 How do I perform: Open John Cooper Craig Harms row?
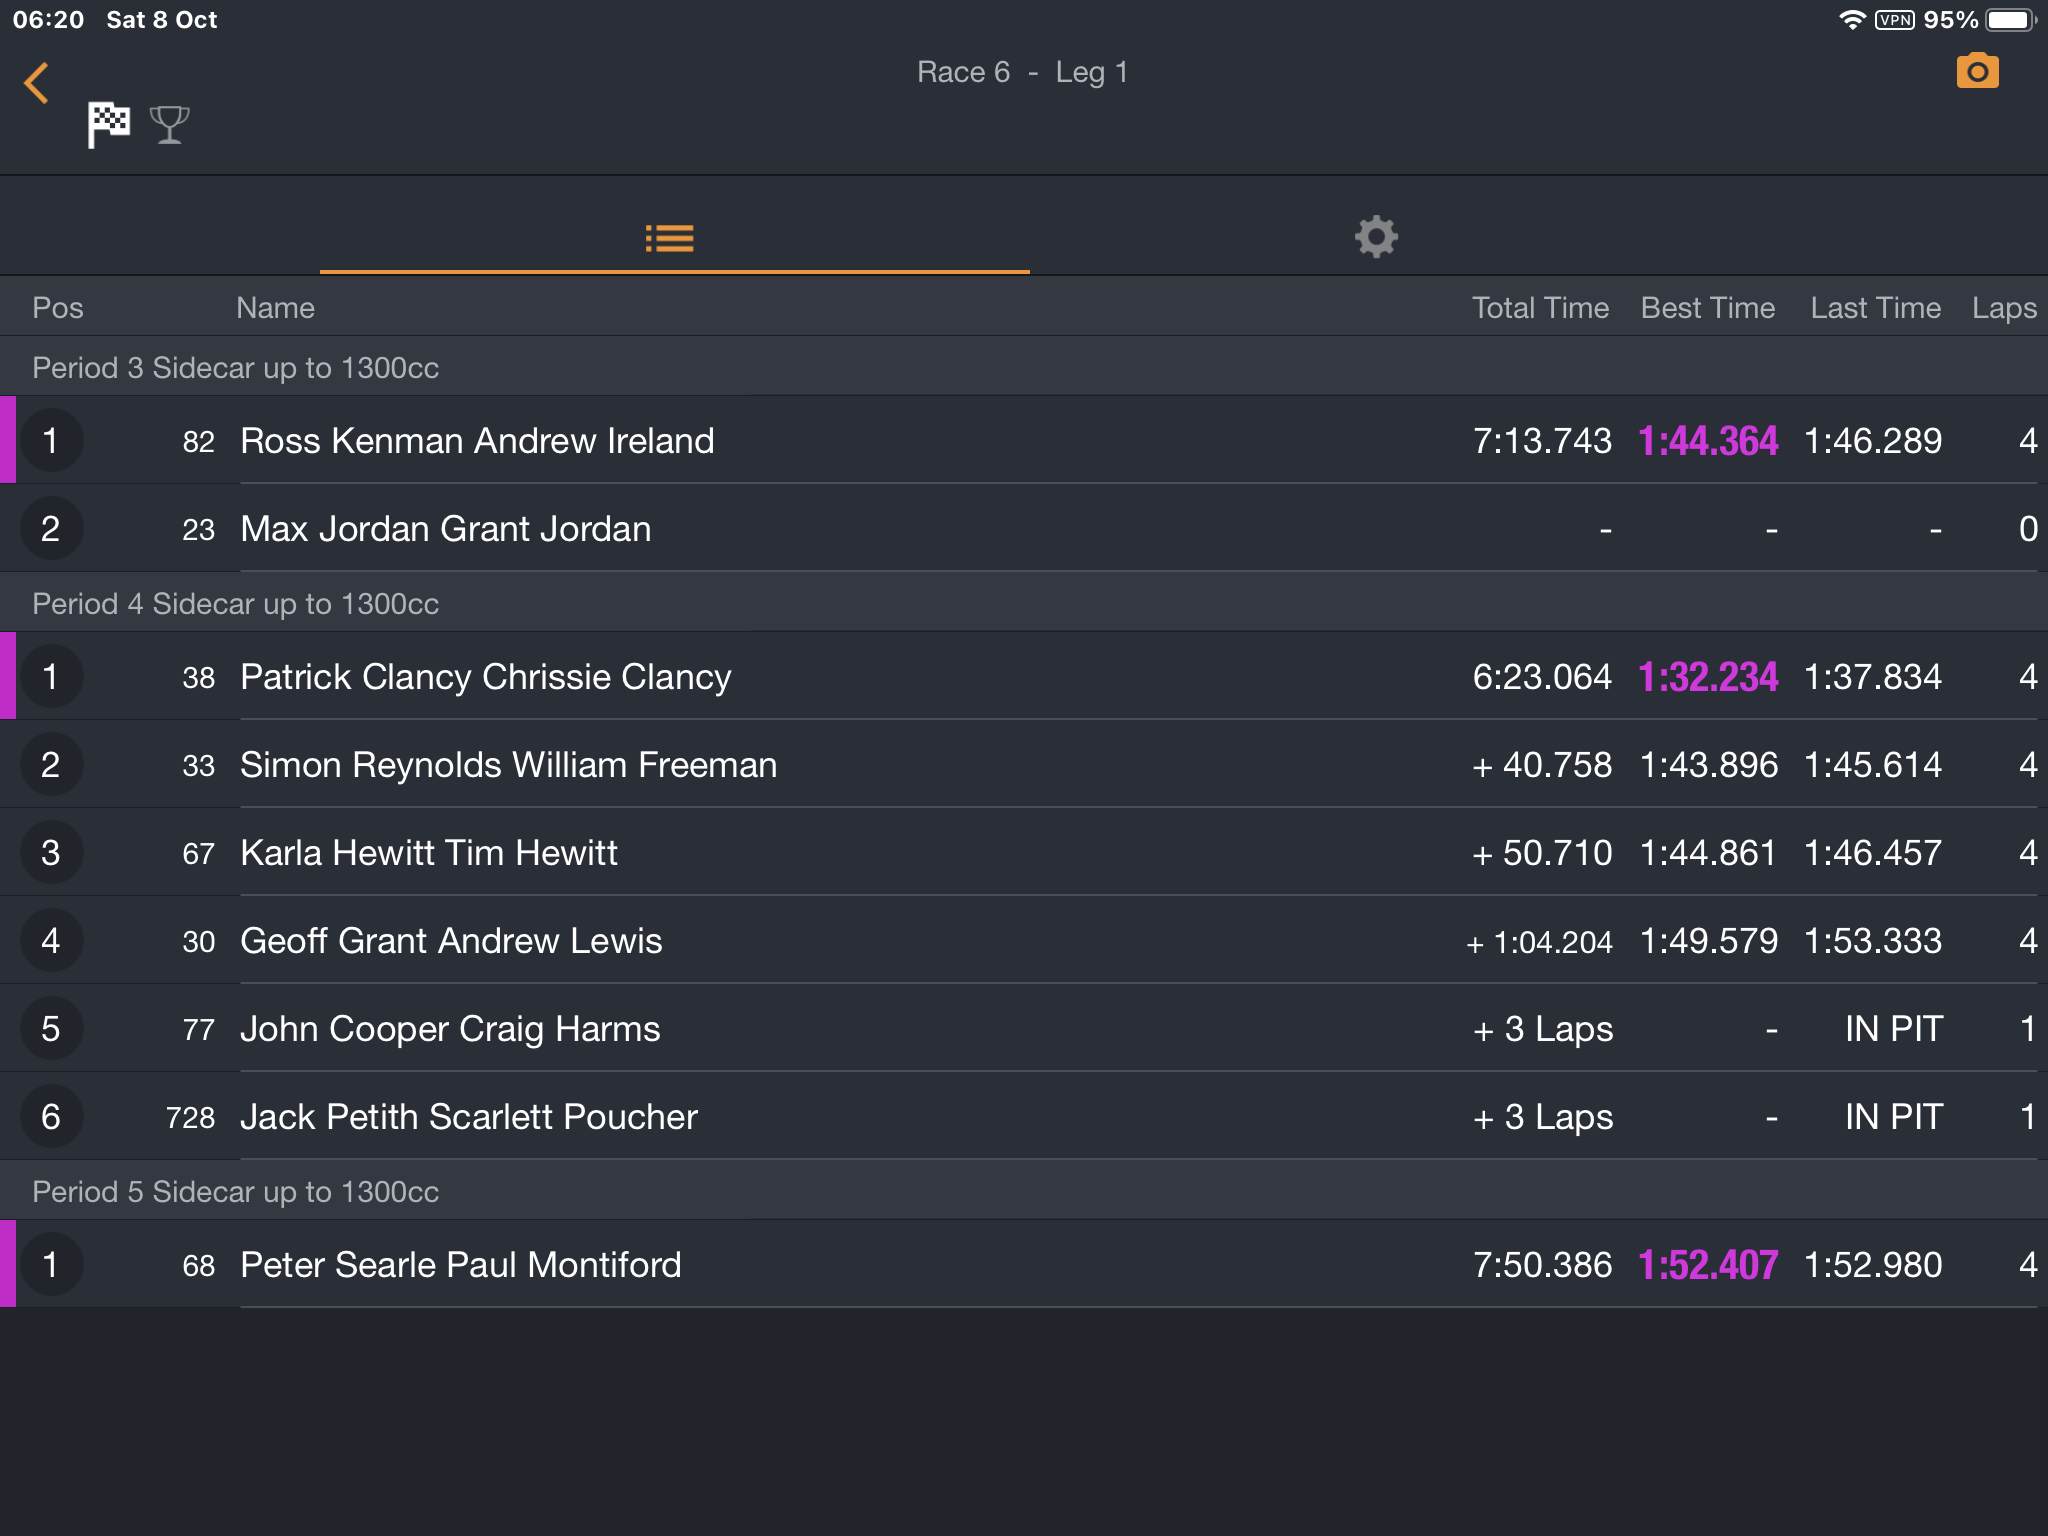coord(1024,1028)
